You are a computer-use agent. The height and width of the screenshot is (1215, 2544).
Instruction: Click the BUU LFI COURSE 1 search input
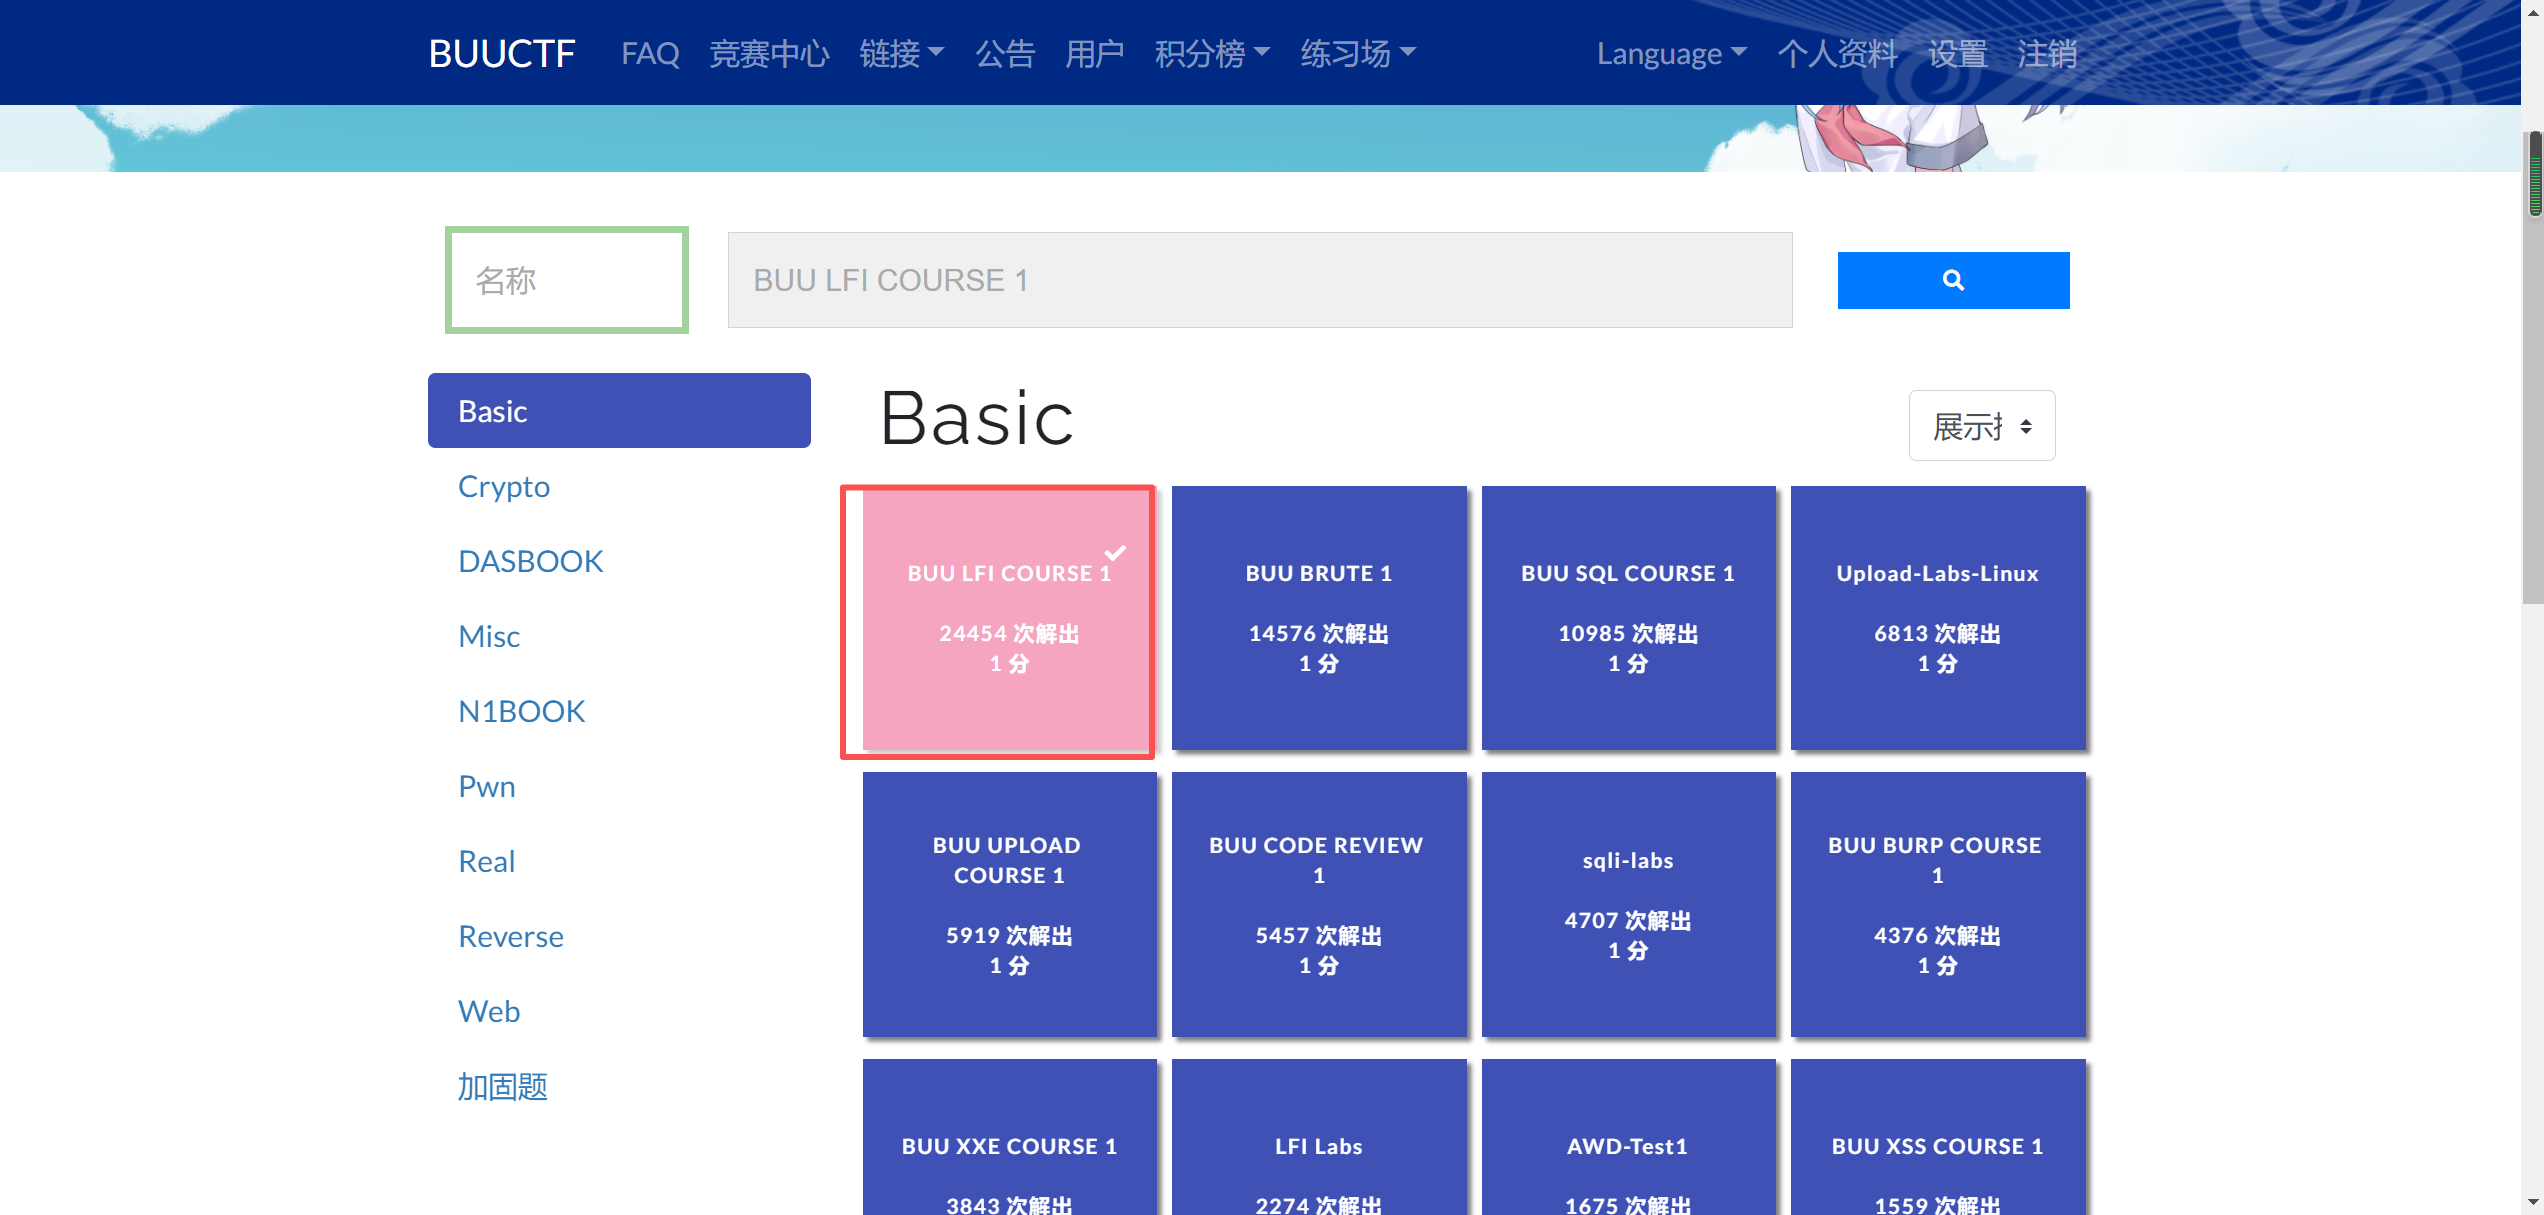(x=1259, y=280)
